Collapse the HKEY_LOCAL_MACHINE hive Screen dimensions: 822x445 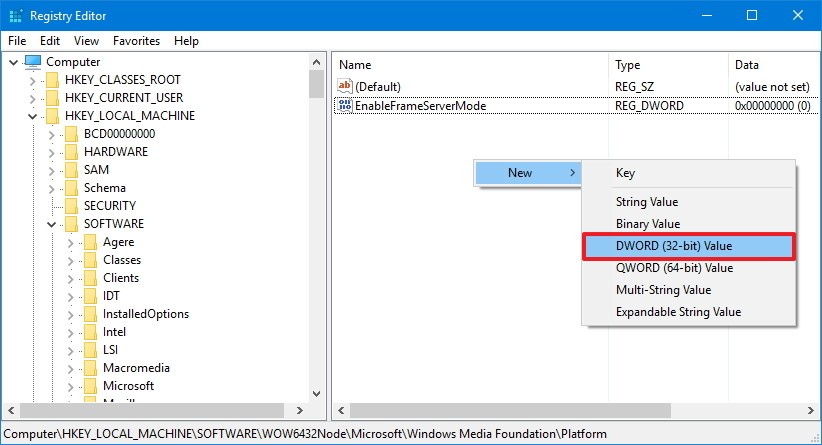[32, 116]
